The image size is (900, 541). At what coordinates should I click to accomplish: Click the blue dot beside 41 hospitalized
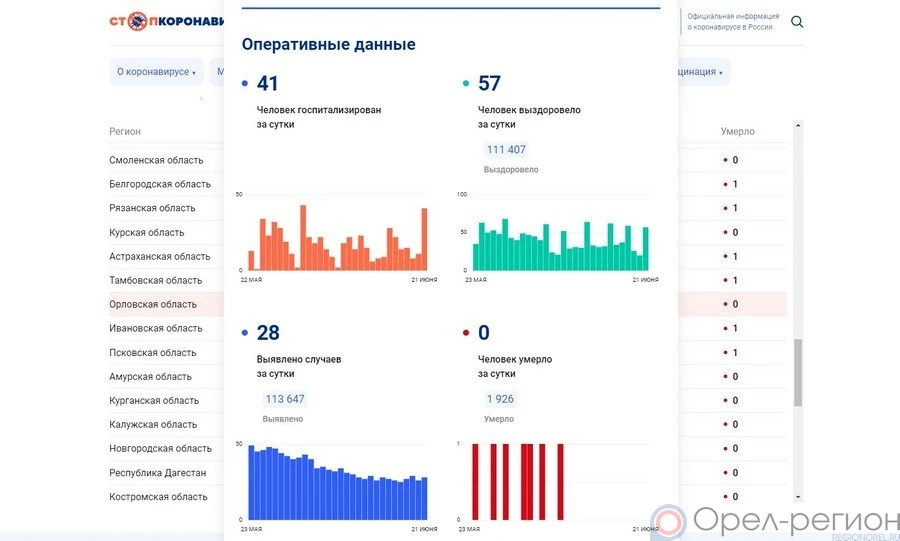[245, 85]
